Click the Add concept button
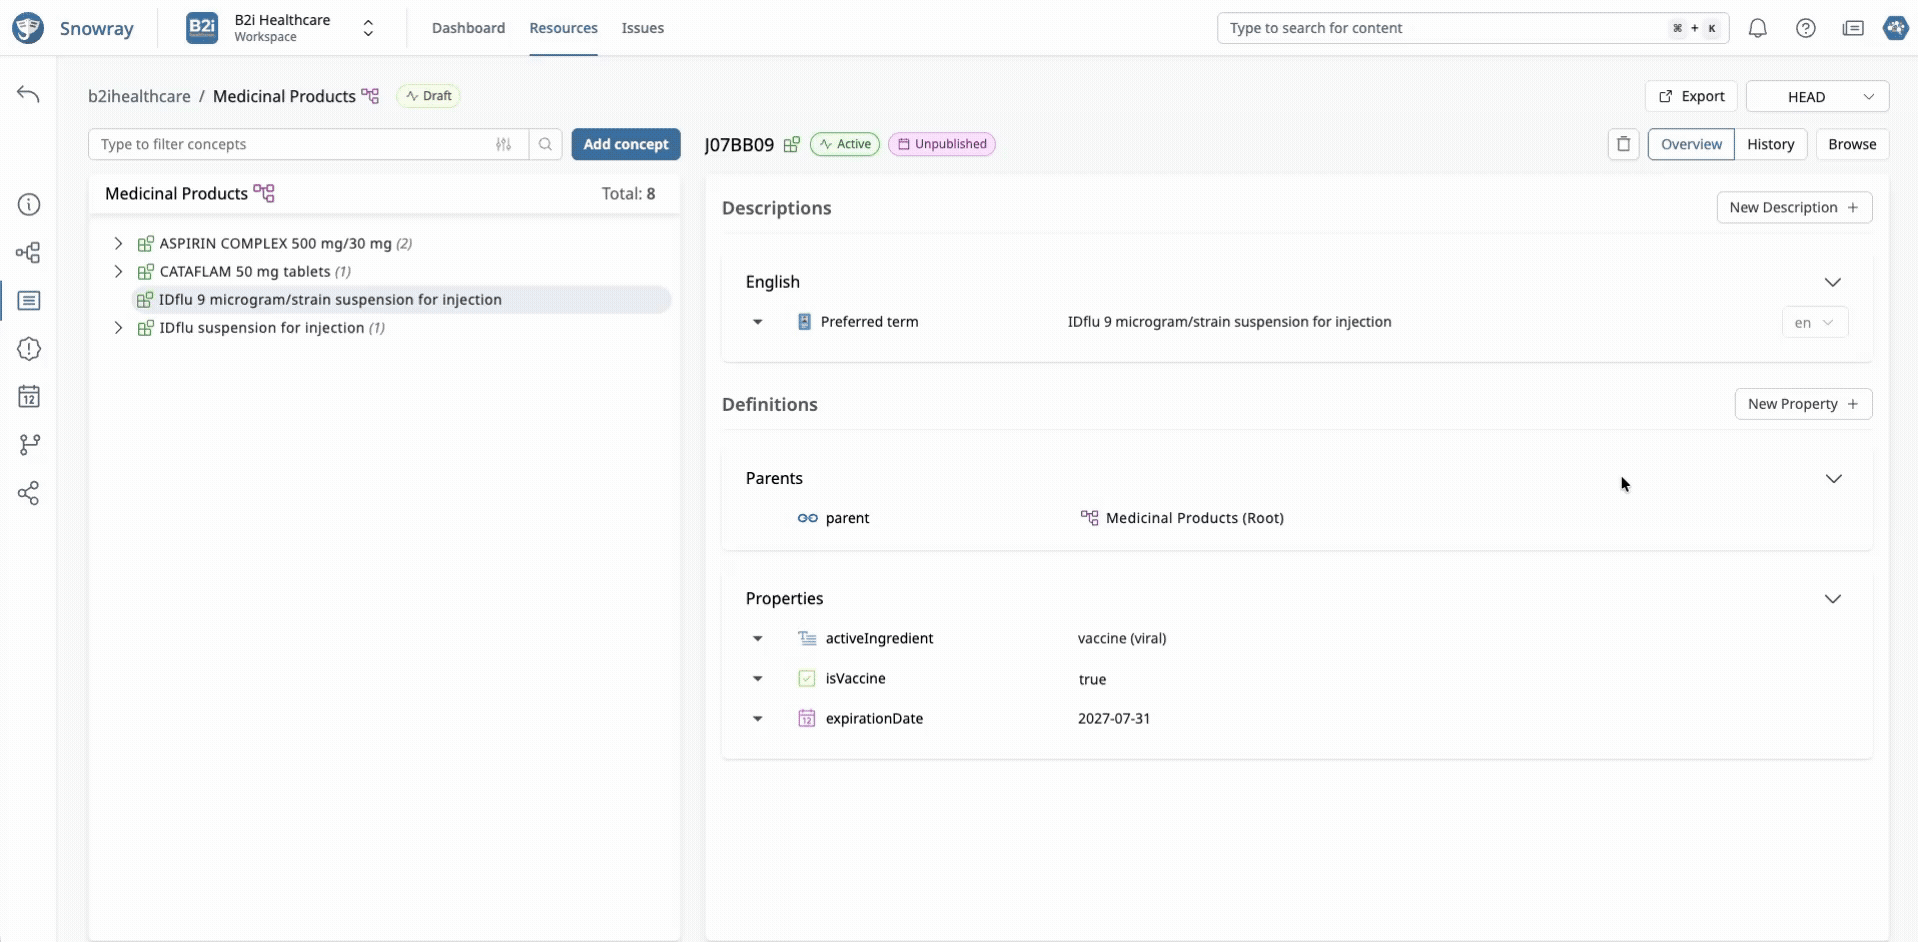 tap(626, 144)
